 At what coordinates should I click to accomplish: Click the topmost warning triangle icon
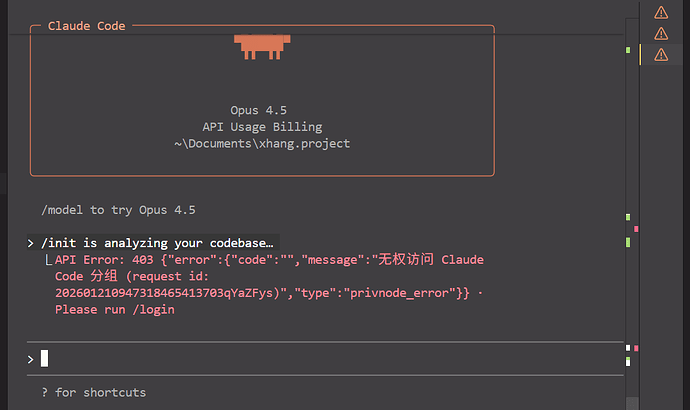click(661, 12)
